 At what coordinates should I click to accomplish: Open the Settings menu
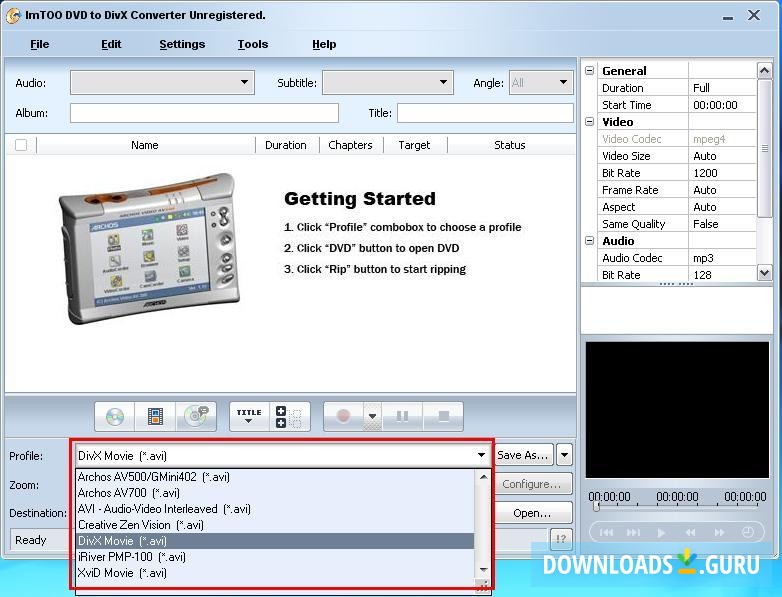click(182, 44)
